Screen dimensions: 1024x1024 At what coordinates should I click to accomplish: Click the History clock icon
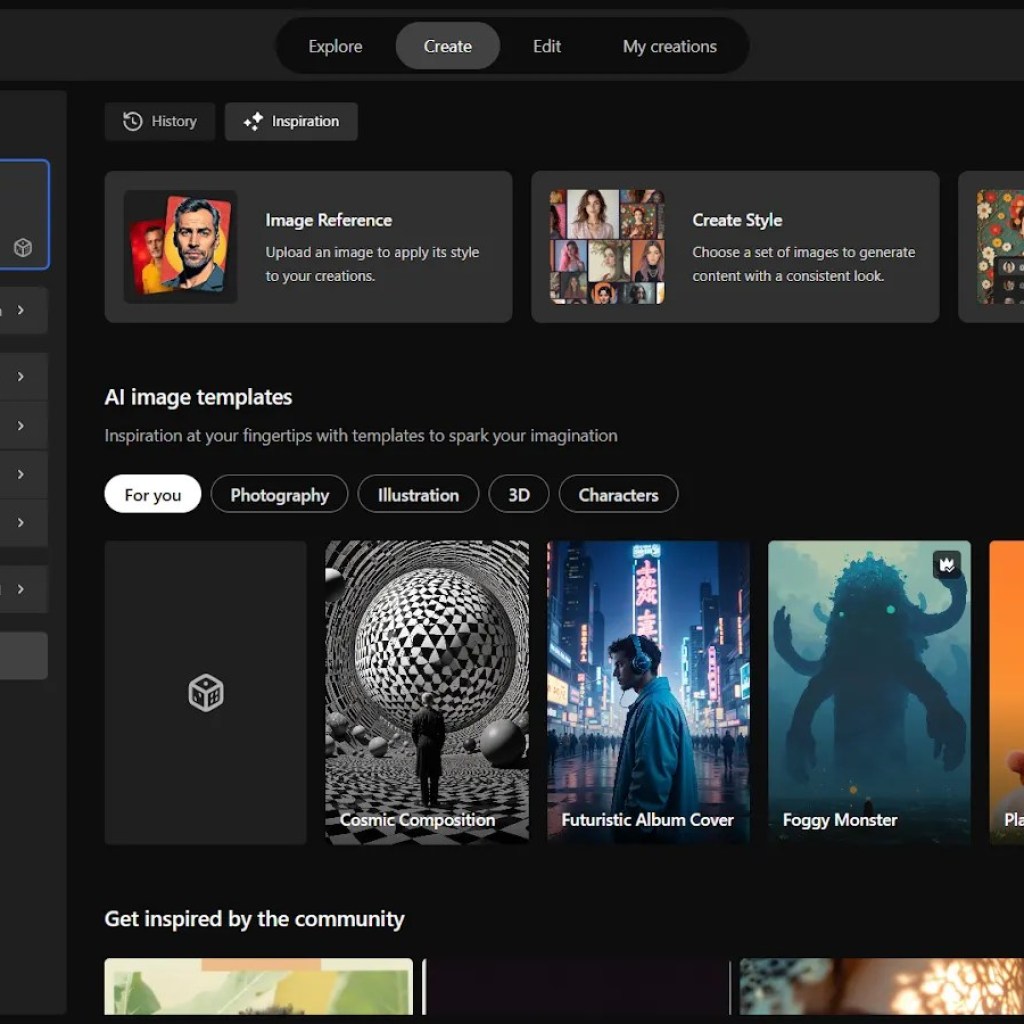(133, 121)
